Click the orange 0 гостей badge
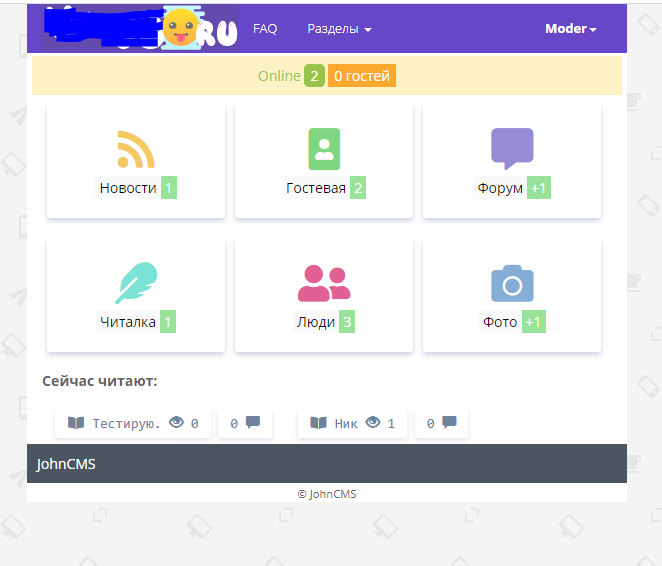 [x=362, y=76]
